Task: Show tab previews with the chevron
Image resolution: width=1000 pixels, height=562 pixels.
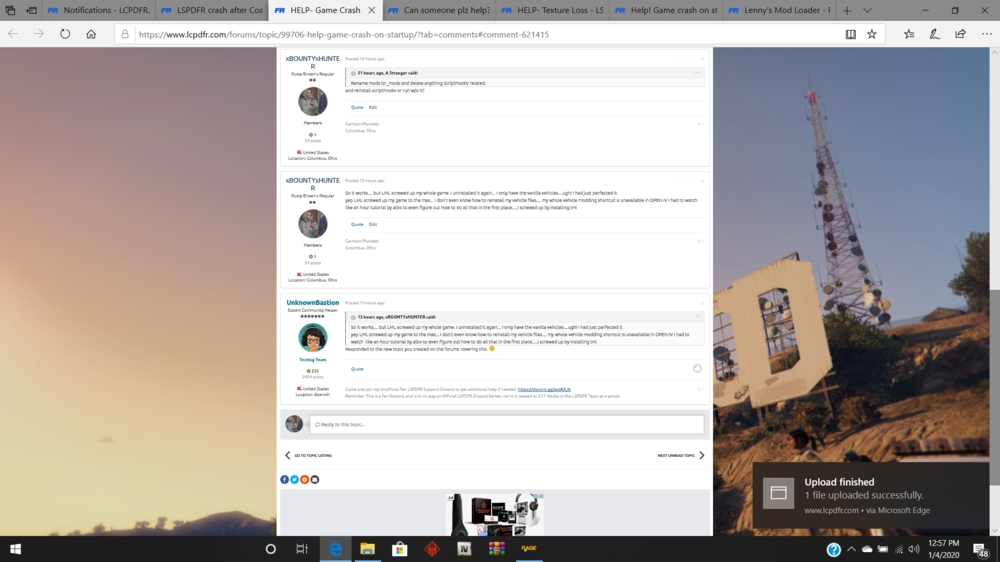Action: (x=867, y=10)
